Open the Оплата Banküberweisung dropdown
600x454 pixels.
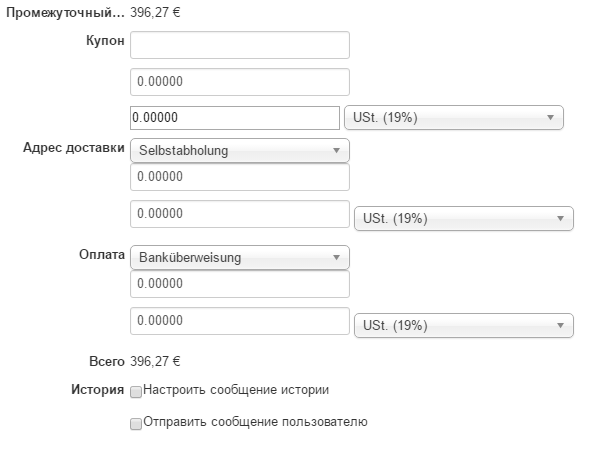[240, 258]
